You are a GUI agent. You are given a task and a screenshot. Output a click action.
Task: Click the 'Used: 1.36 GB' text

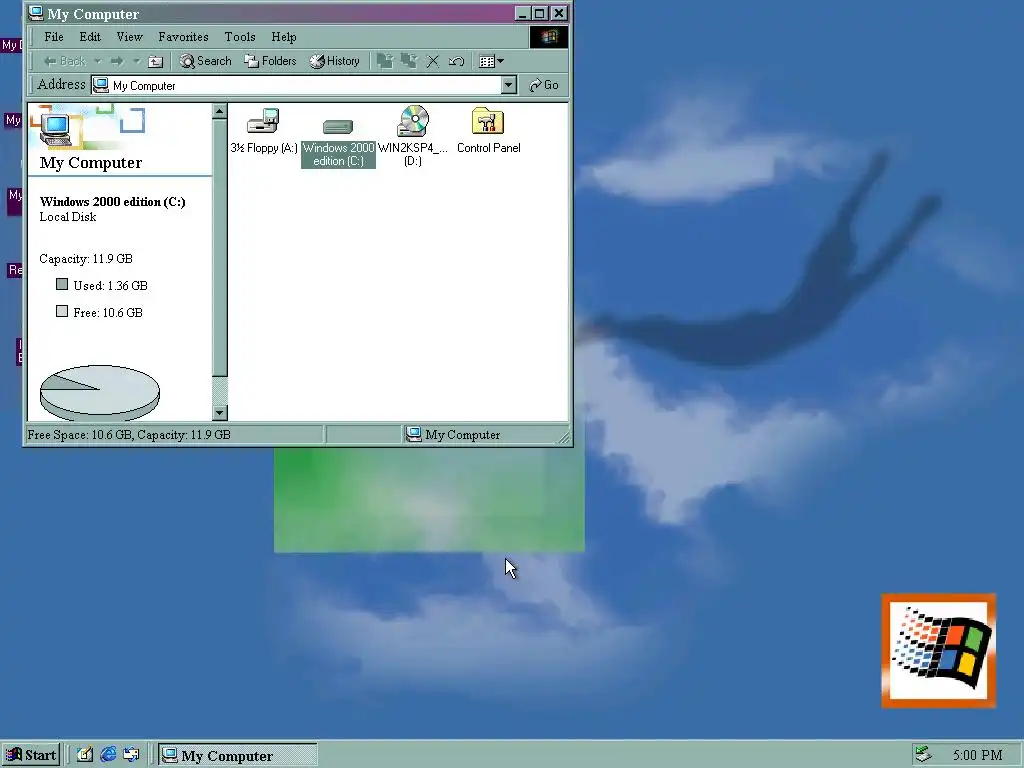[110, 285]
